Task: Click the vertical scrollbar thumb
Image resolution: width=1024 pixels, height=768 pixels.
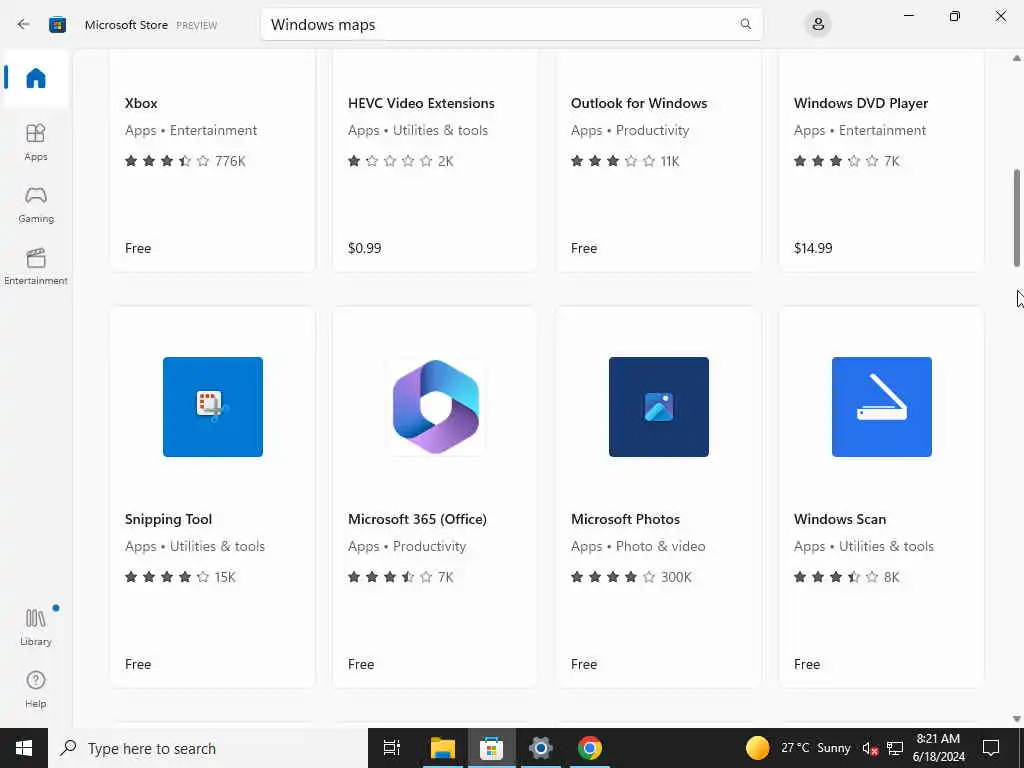Action: click(1017, 217)
